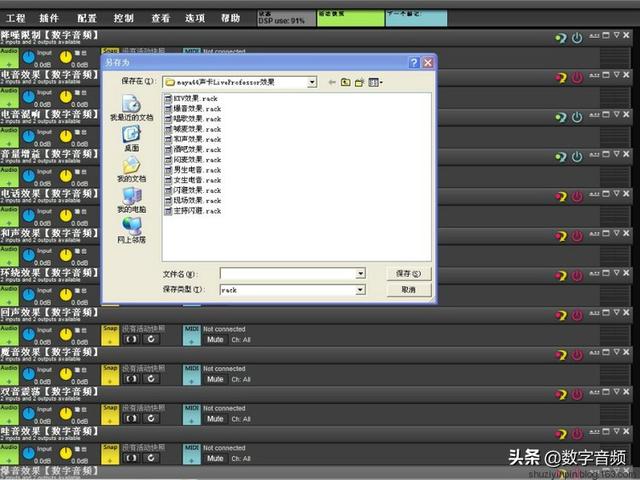
Task: Expand the 保存在 folder location dropdown
Action: pyautogui.click(x=312, y=82)
